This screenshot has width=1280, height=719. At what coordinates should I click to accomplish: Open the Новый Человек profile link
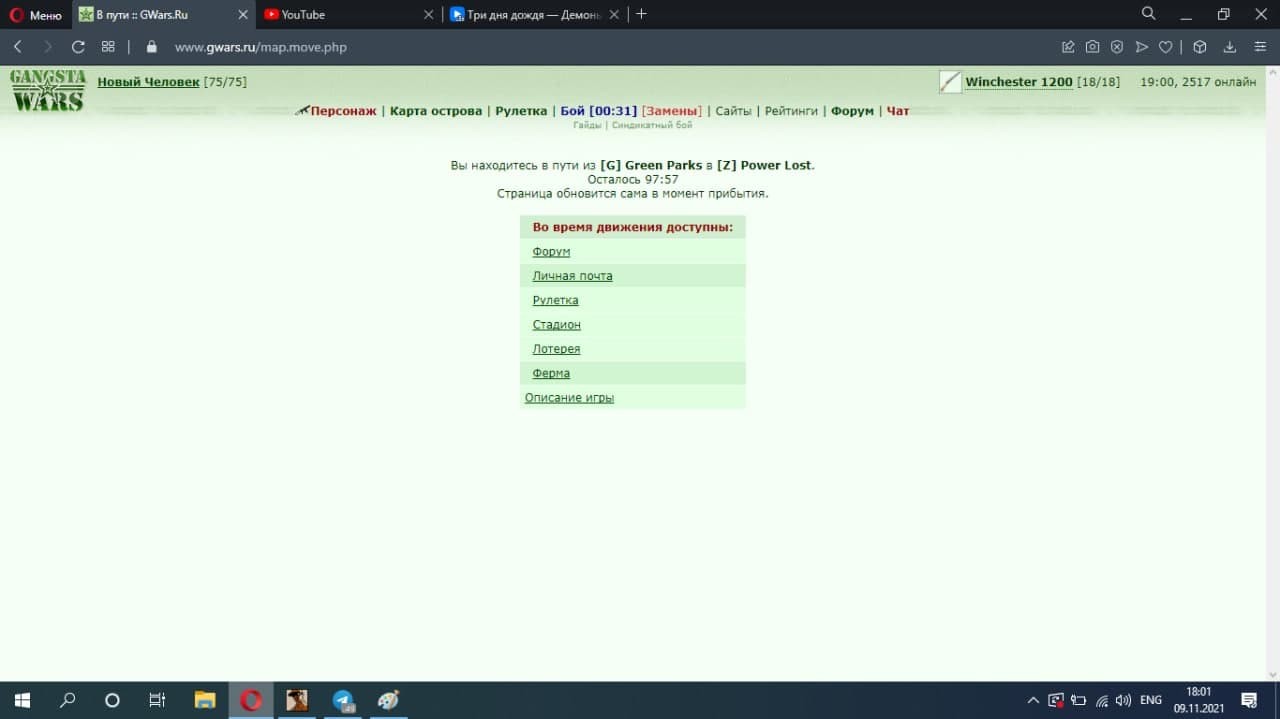click(x=148, y=82)
